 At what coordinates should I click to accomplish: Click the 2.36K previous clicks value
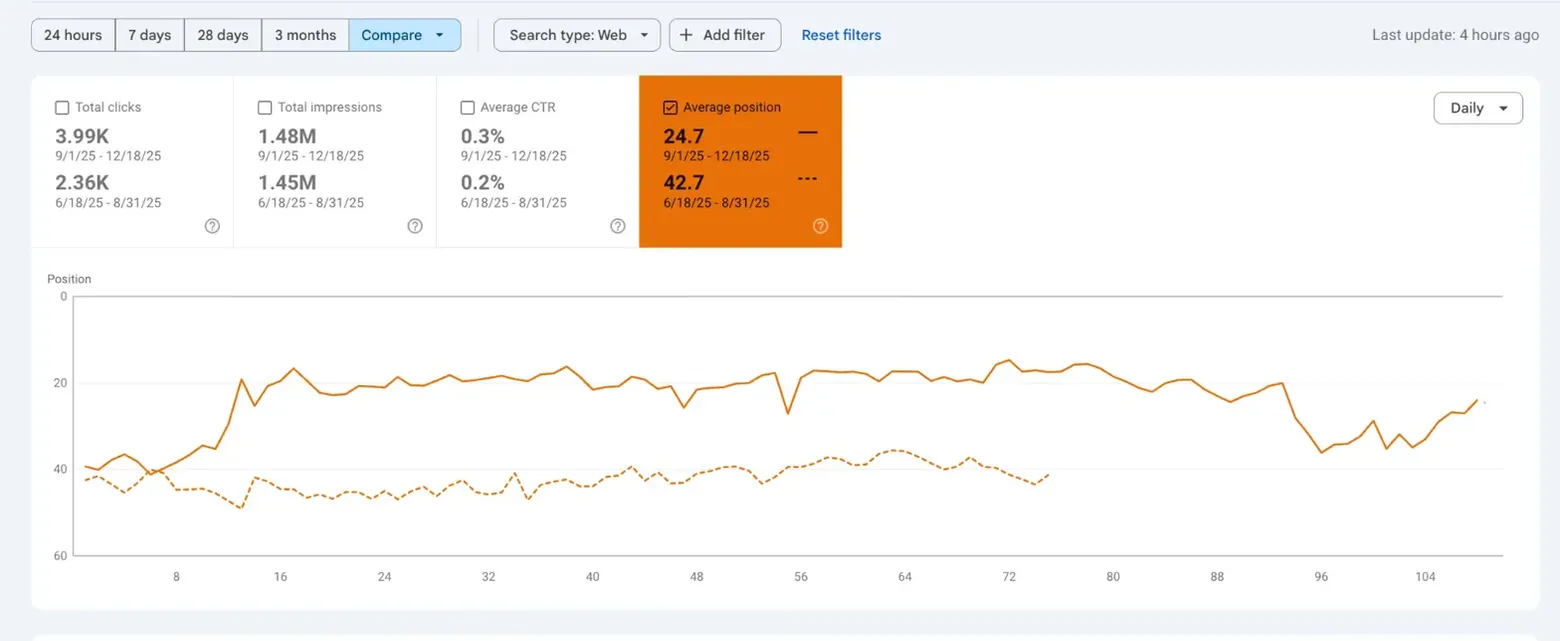click(x=83, y=182)
